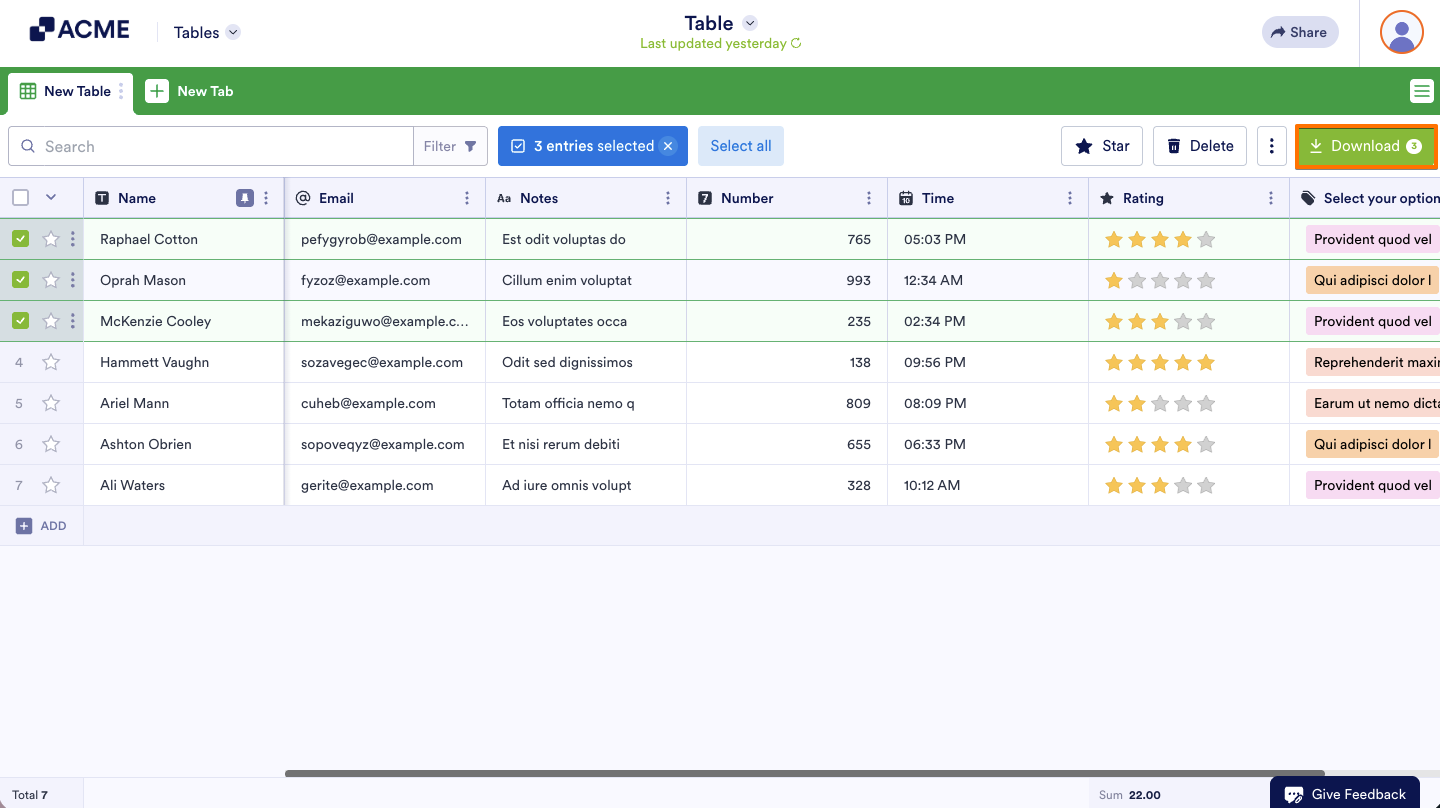Star the Raphael Cotton row
The width and height of the screenshot is (1443, 808).
[51, 239]
